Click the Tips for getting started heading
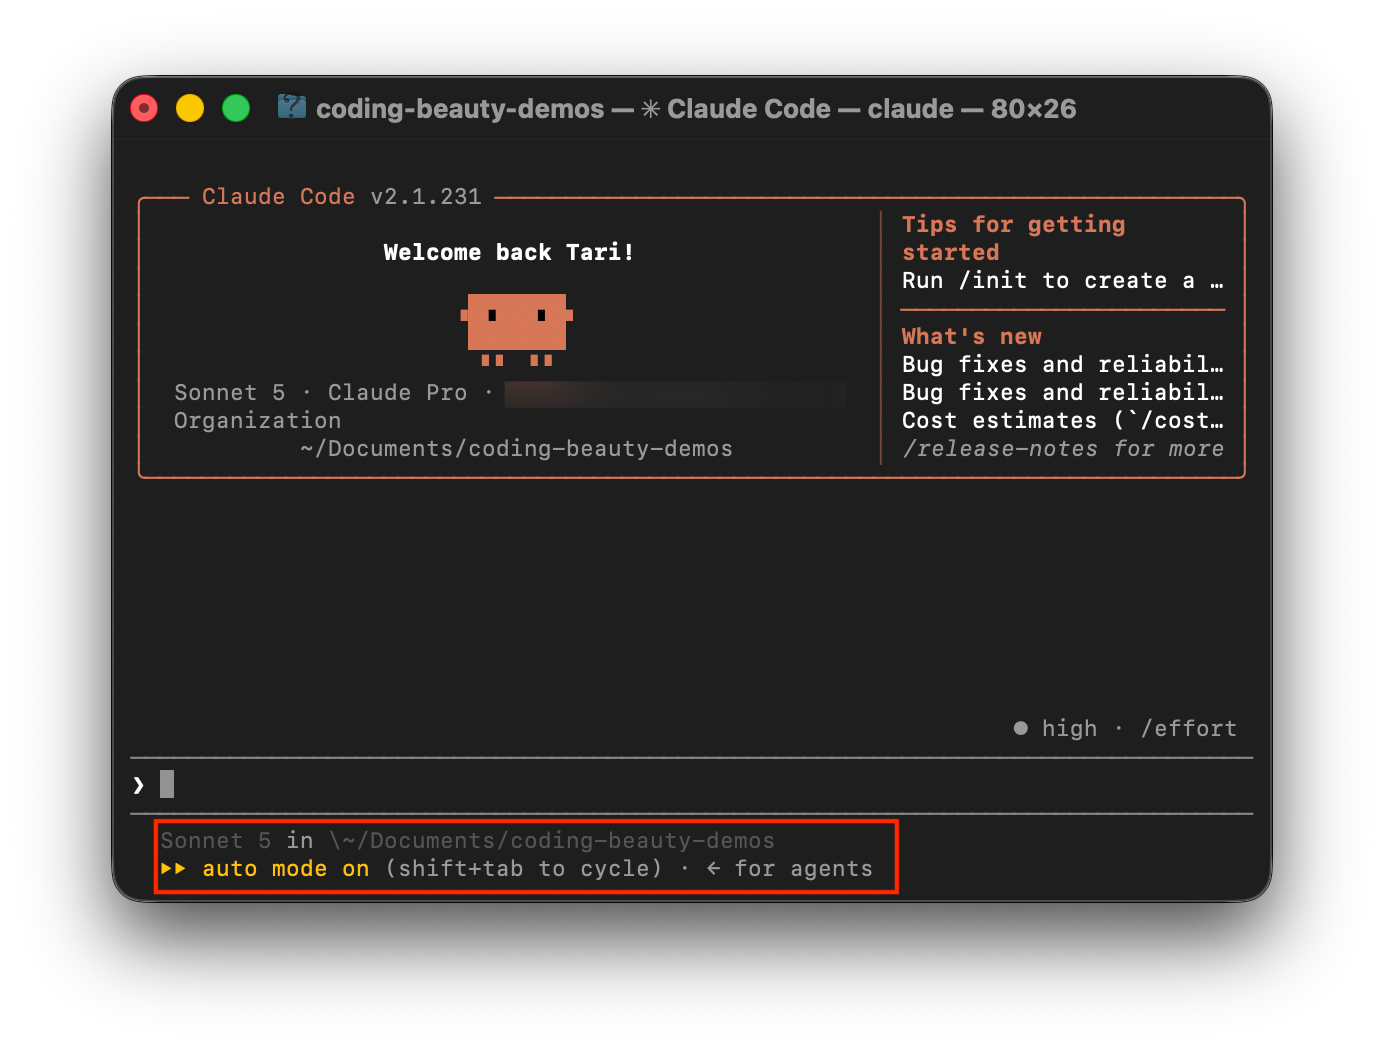The height and width of the screenshot is (1050, 1384). click(1014, 238)
